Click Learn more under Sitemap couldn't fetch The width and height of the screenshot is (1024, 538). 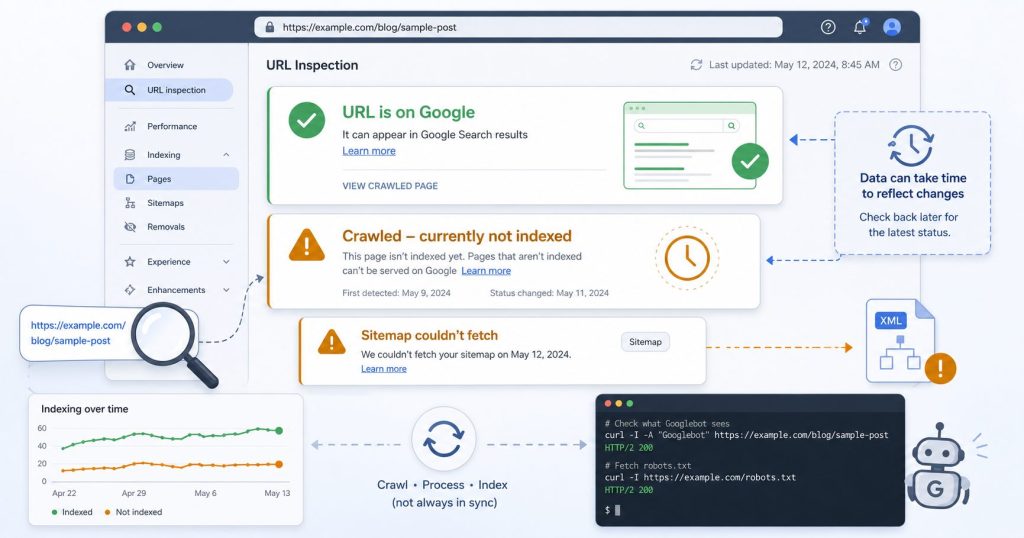pyautogui.click(x=384, y=369)
